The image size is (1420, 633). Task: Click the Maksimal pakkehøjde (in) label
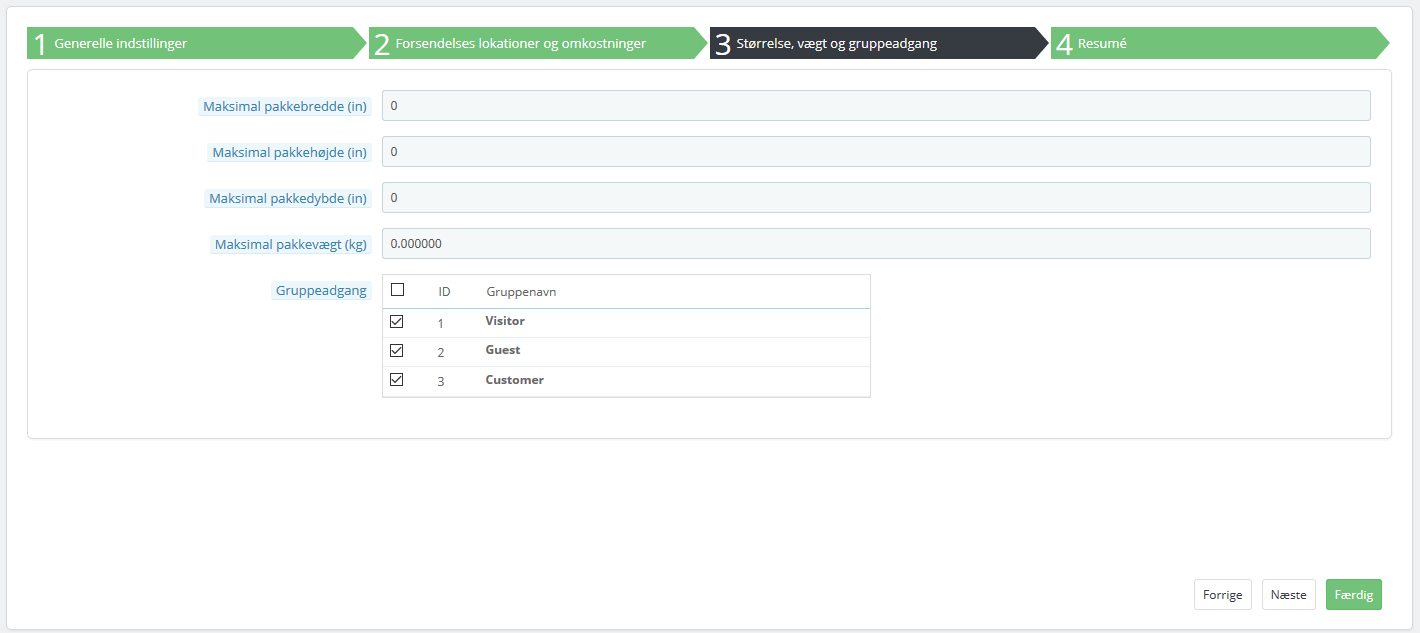point(290,153)
